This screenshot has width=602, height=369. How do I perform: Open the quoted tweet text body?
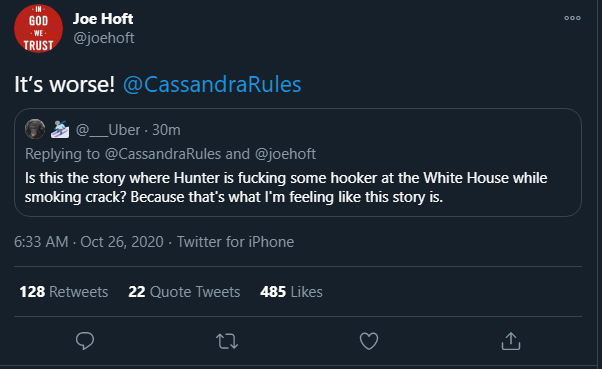pyautogui.click(x=286, y=187)
